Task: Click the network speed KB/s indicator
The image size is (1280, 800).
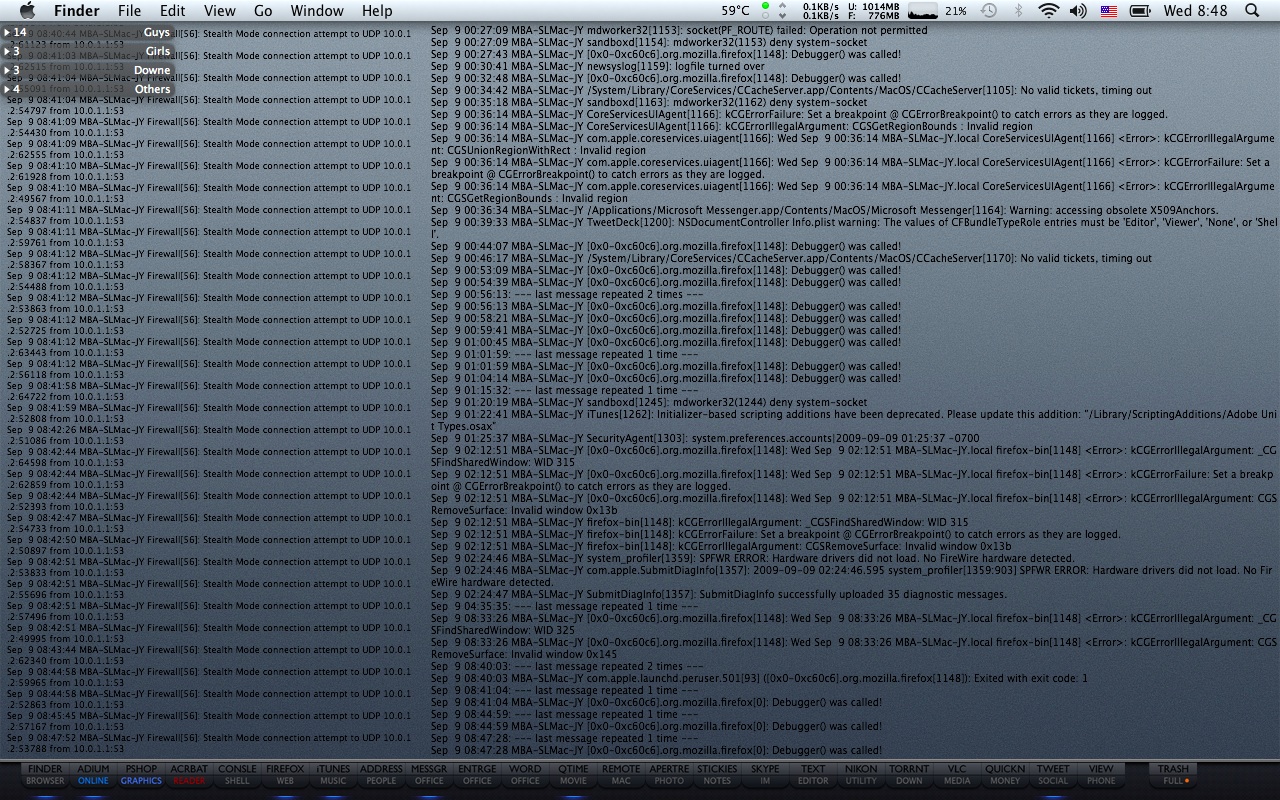Action: 821,11
